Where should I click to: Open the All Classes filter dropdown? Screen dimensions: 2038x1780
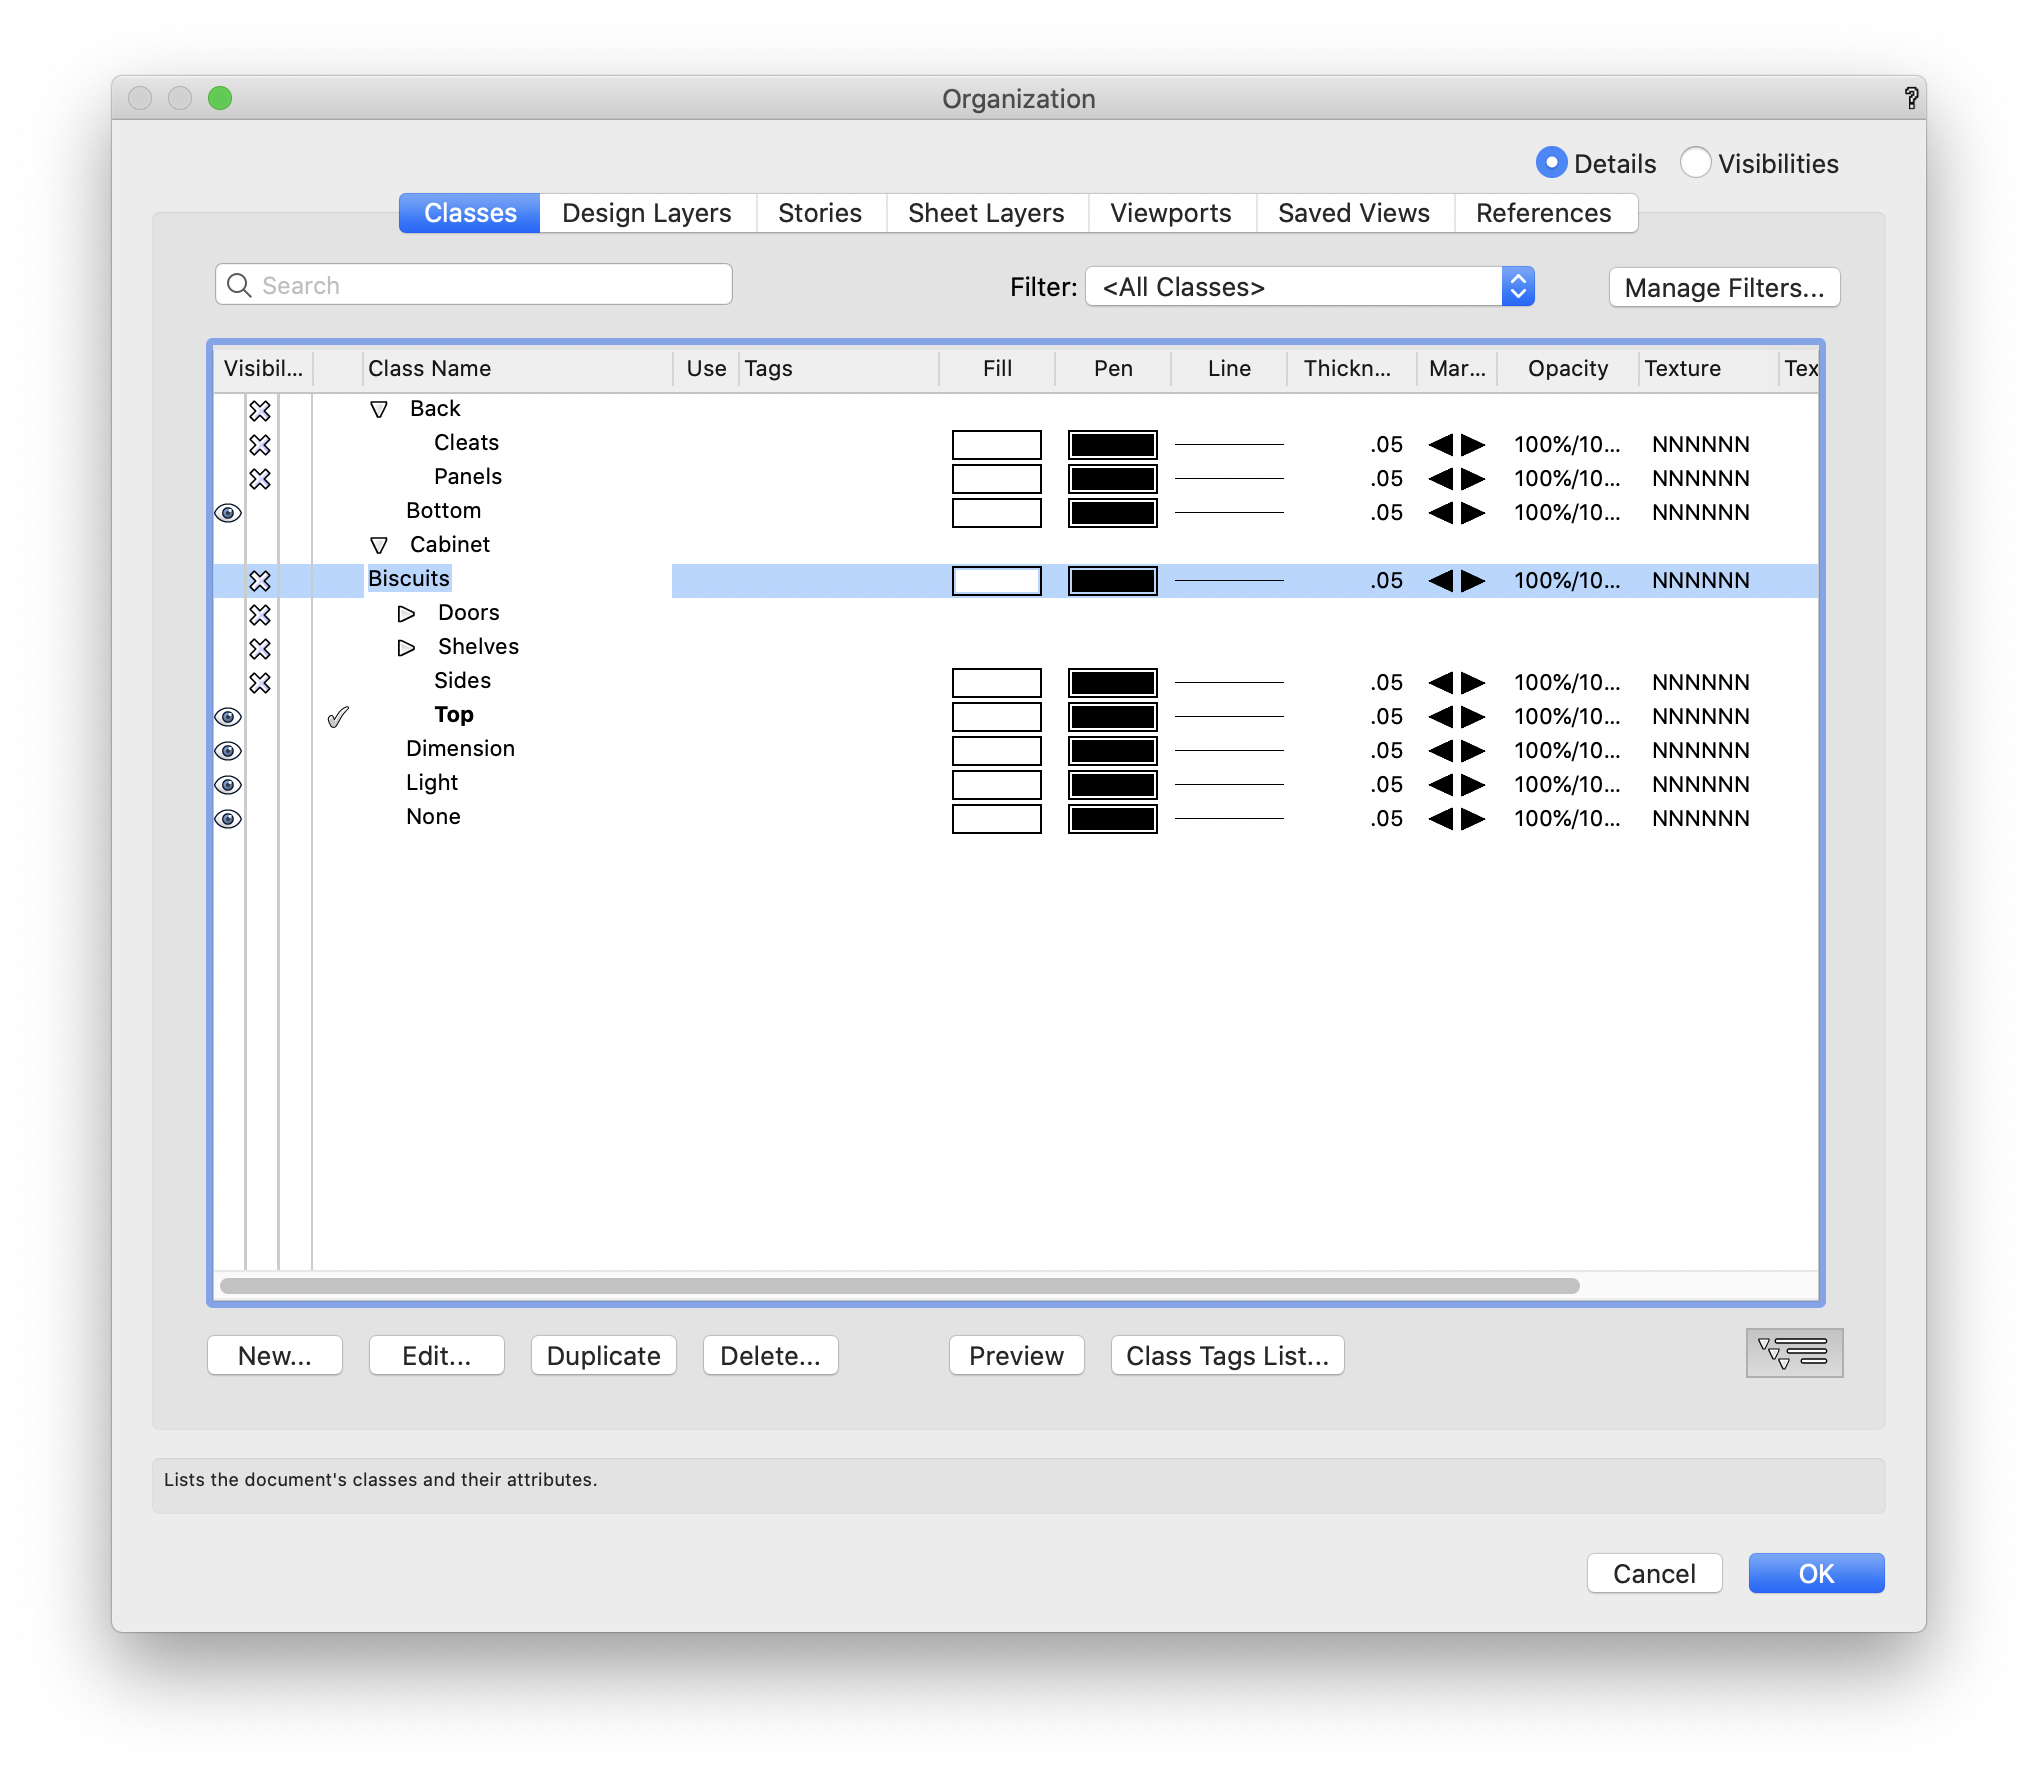coord(1518,287)
